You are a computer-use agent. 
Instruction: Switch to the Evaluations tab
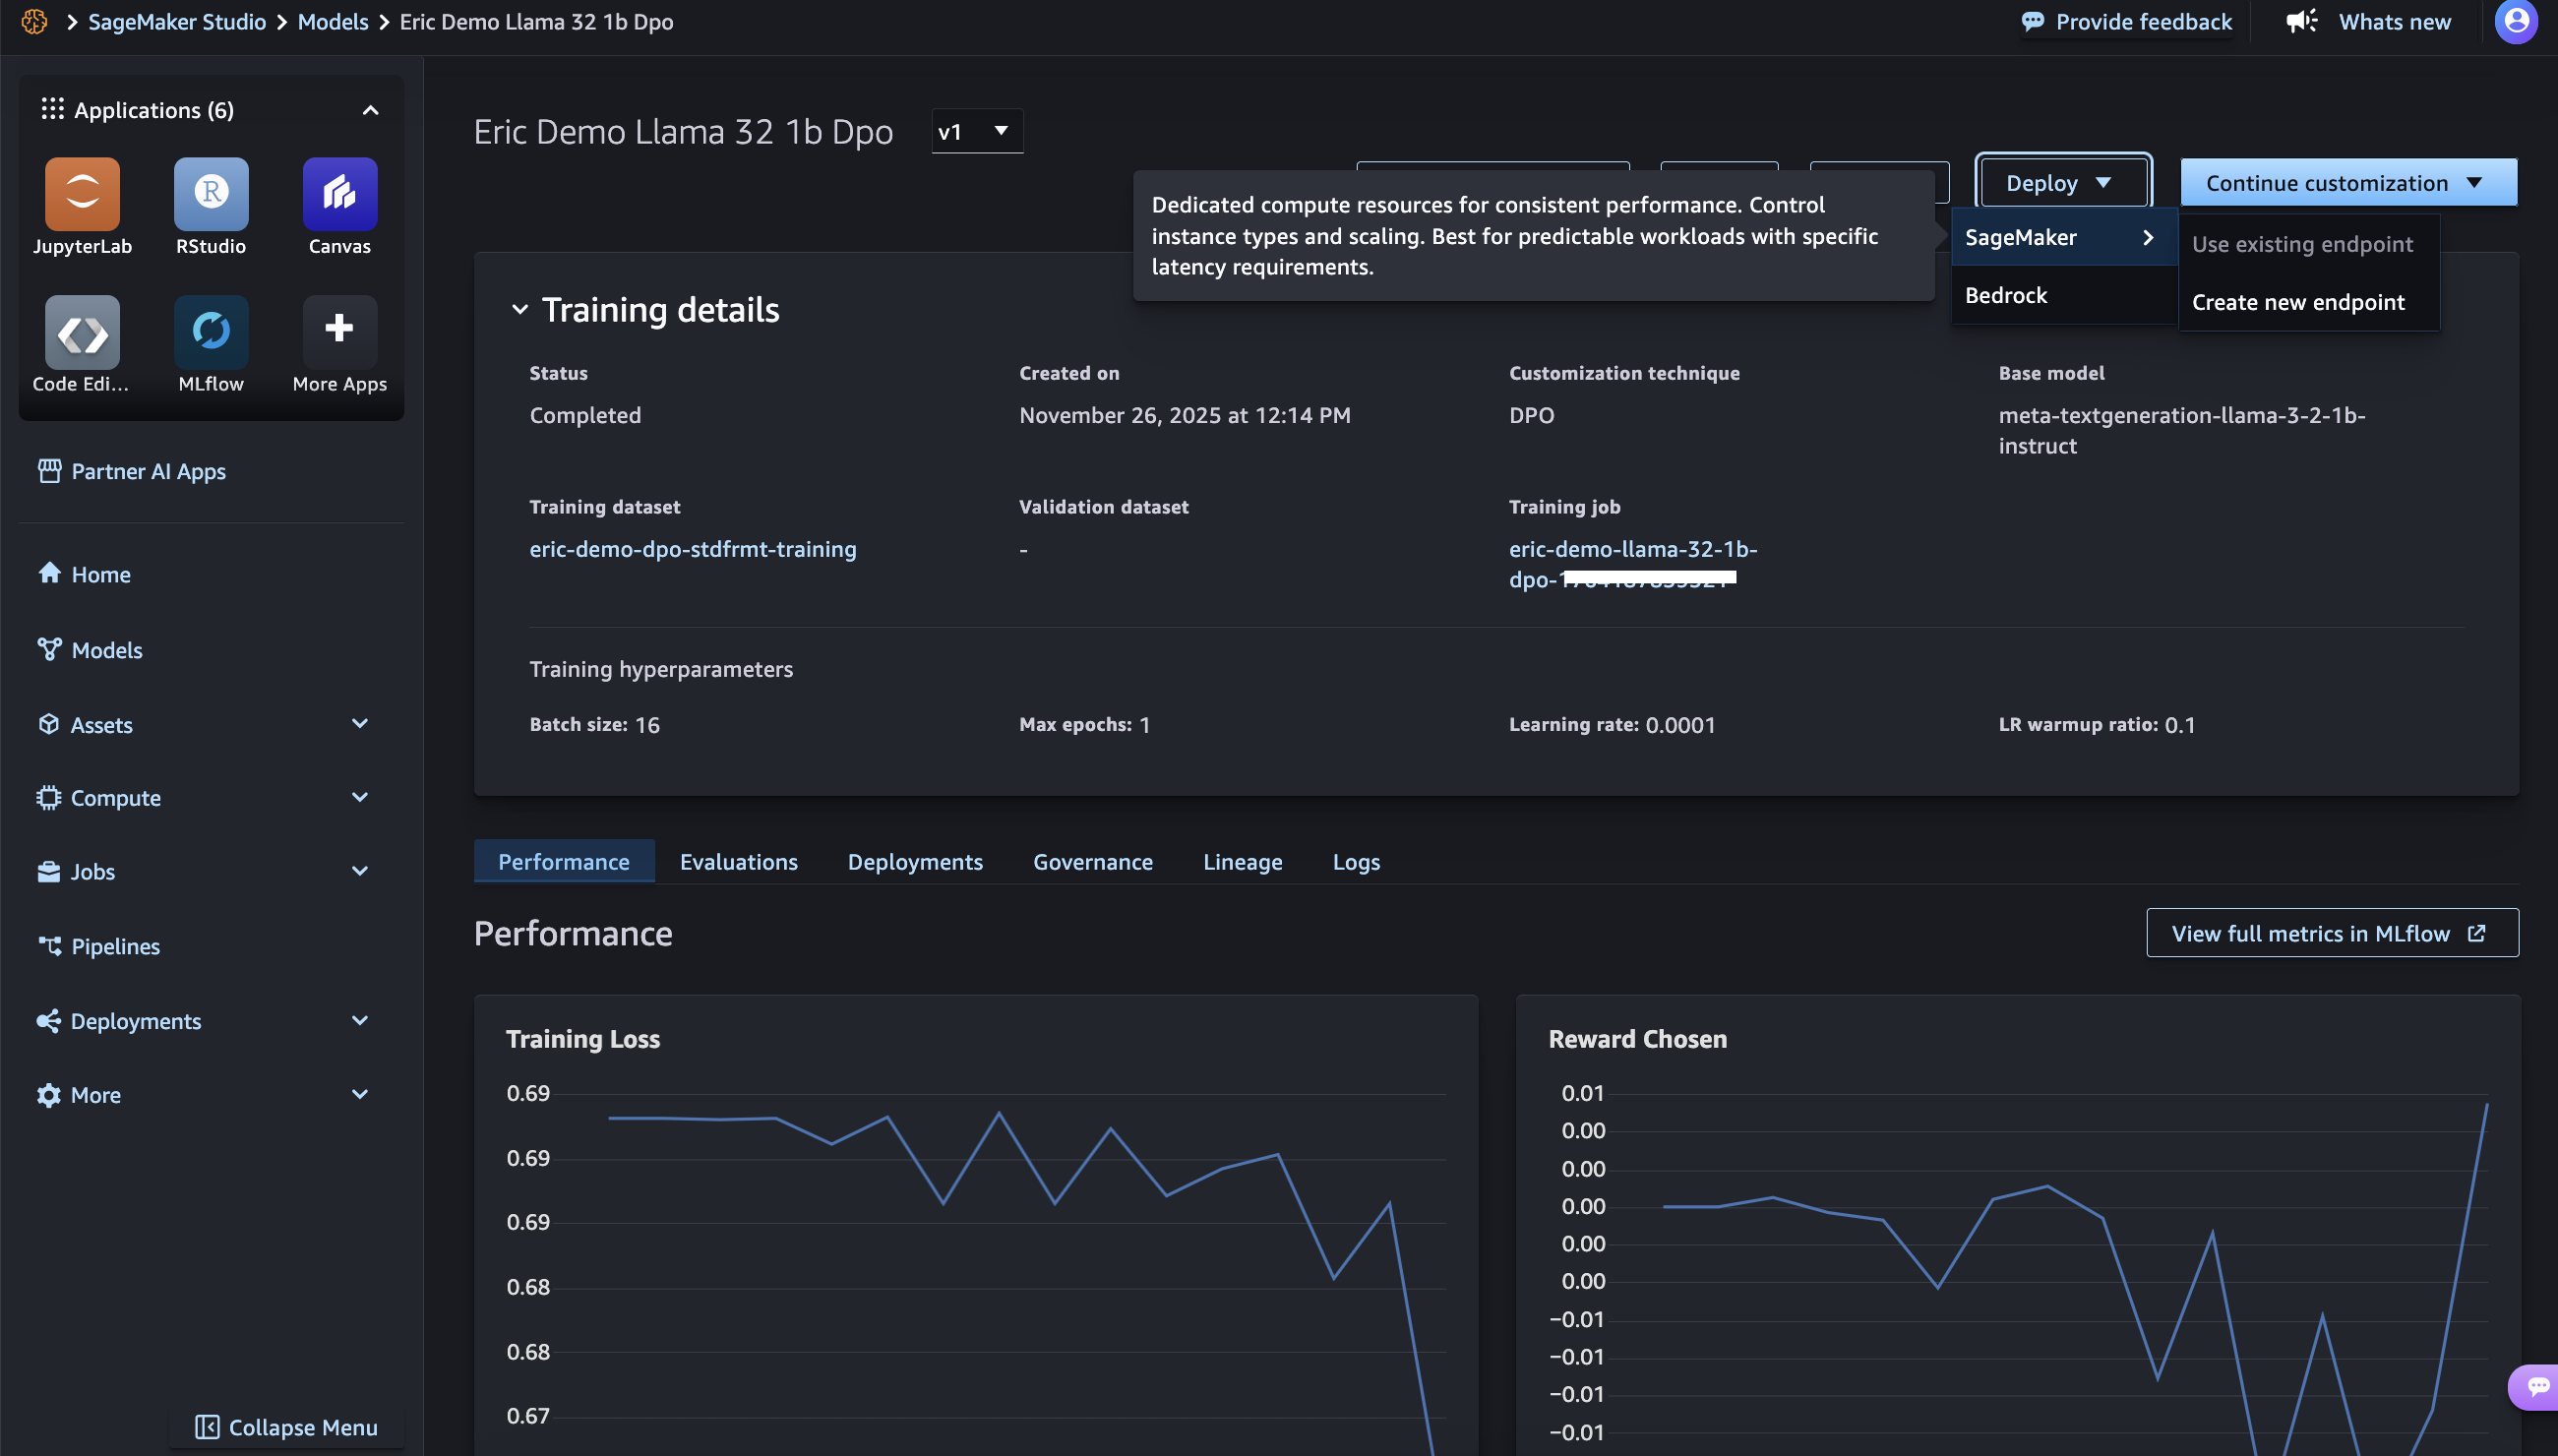pos(739,861)
